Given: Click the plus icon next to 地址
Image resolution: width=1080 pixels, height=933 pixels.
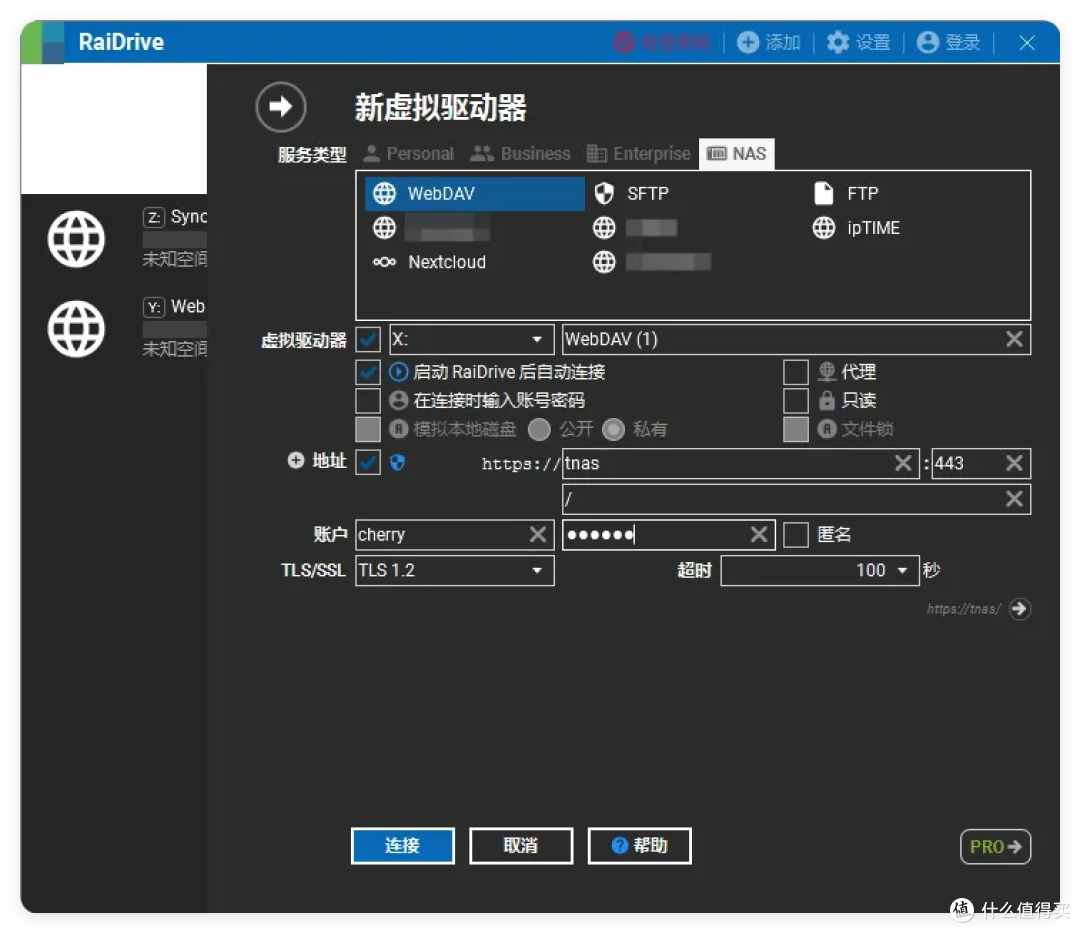Looking at the screenshot, I should click(x=295, y=461).
